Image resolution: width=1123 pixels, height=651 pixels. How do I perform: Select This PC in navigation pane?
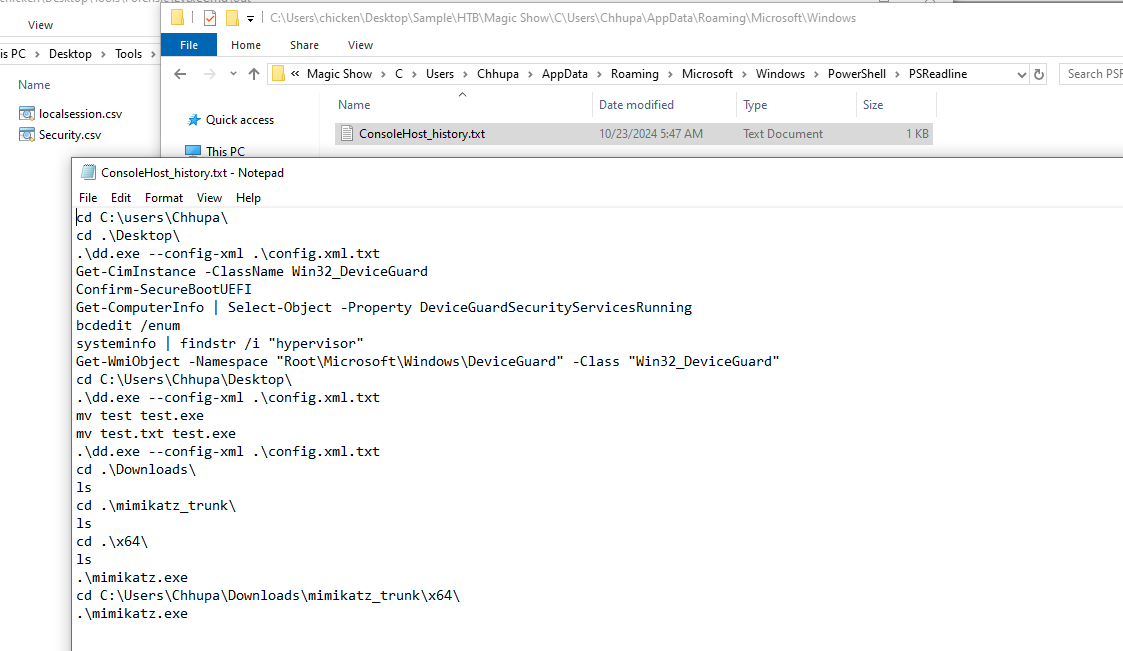click(x=225, y=152)
